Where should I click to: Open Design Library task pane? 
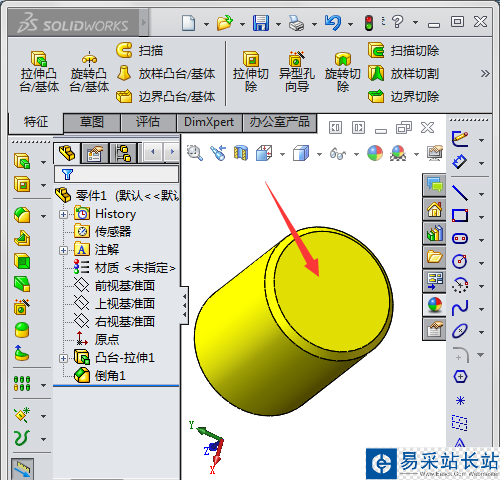click(434, 233)
